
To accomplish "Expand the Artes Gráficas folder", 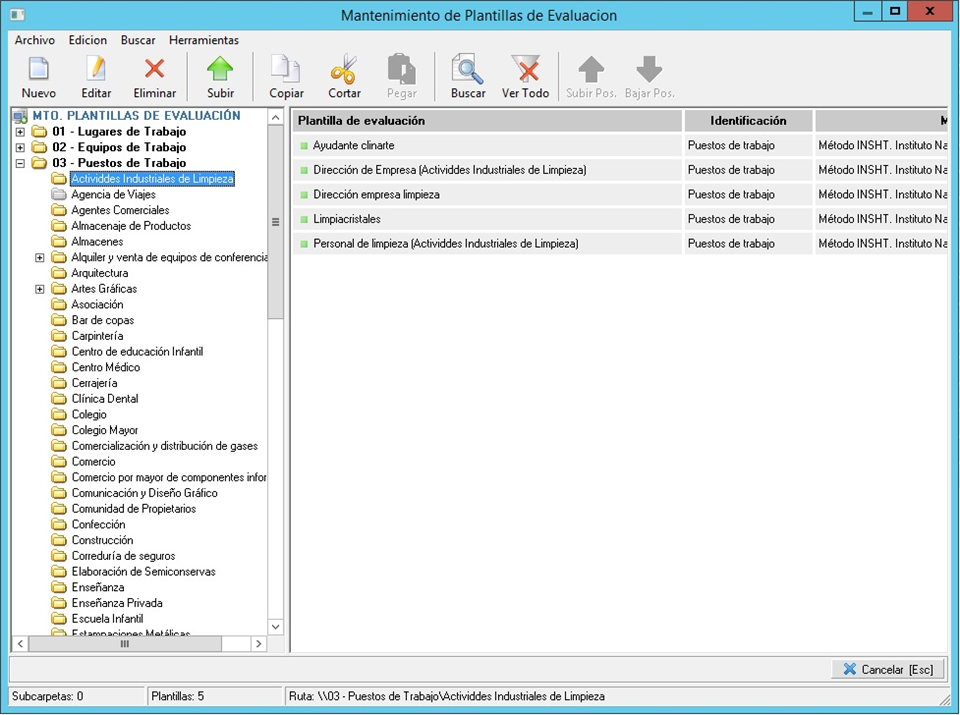I will pyautogui.click(x=40, y=289).
